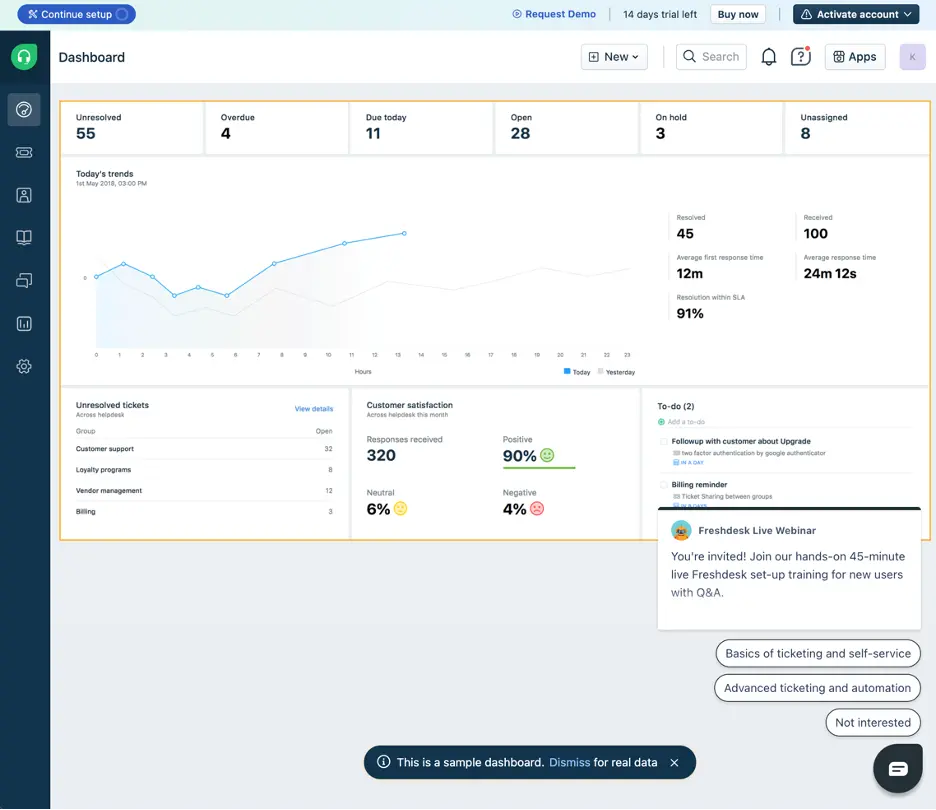The image size is (936, 810).
Task: Open Admin settings from the gear icon
Action: (24, 366)
